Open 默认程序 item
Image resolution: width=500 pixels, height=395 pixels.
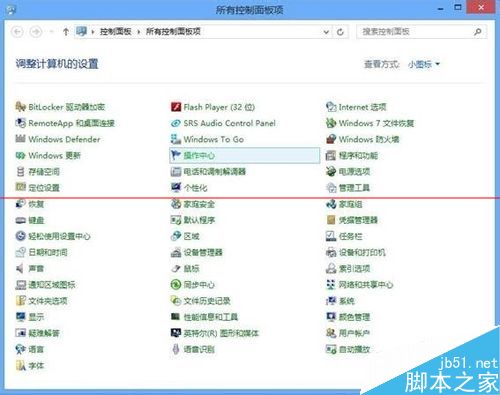pyautogui.click(x=193, y=220)
